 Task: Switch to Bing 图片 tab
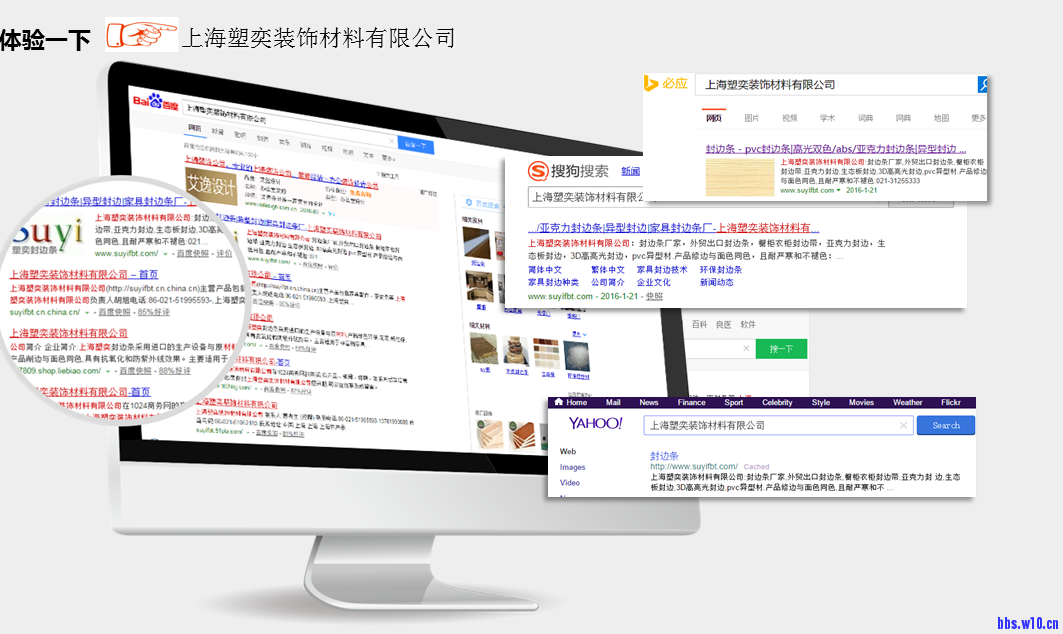pos(752,118)
